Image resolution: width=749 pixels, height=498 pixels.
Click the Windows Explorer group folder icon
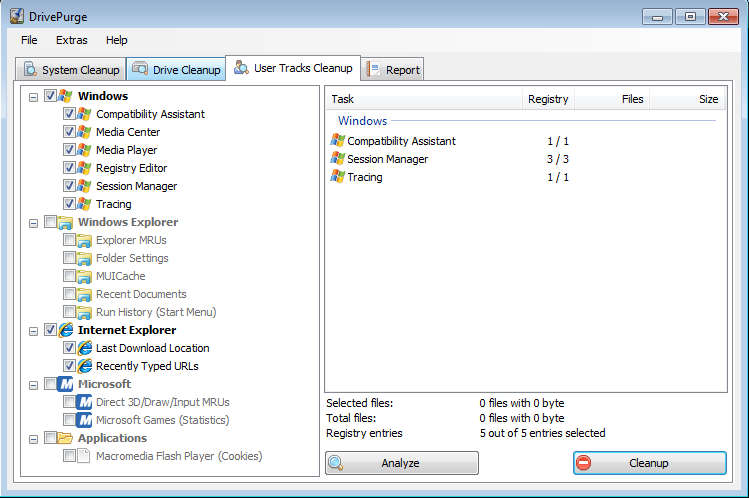pos(65,223)
